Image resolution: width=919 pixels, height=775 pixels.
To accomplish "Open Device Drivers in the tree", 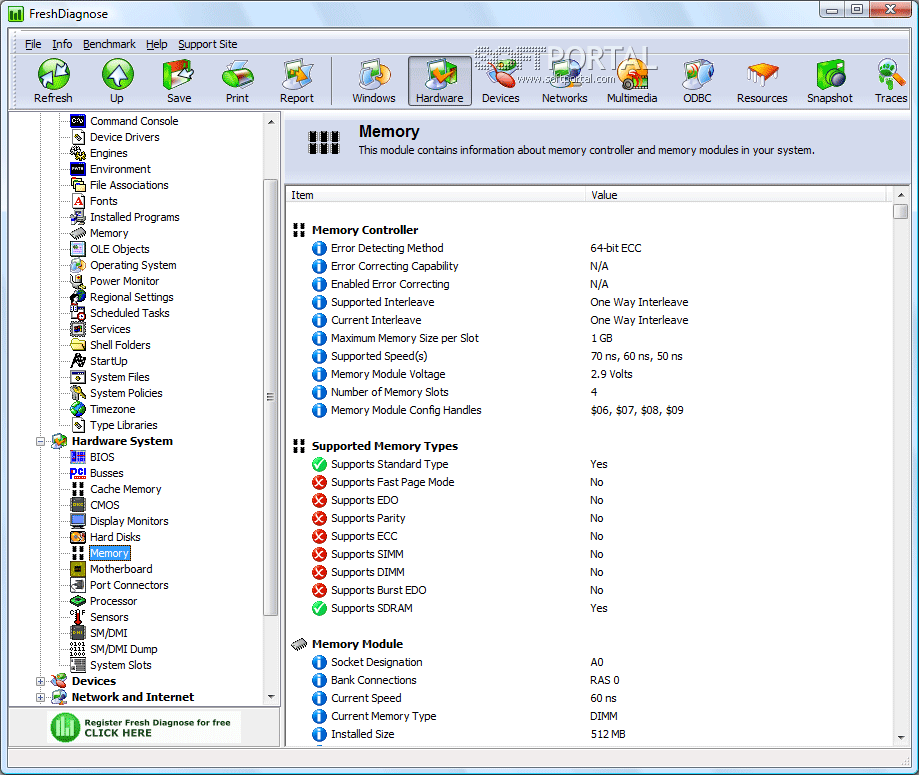I will pos(125,137).
